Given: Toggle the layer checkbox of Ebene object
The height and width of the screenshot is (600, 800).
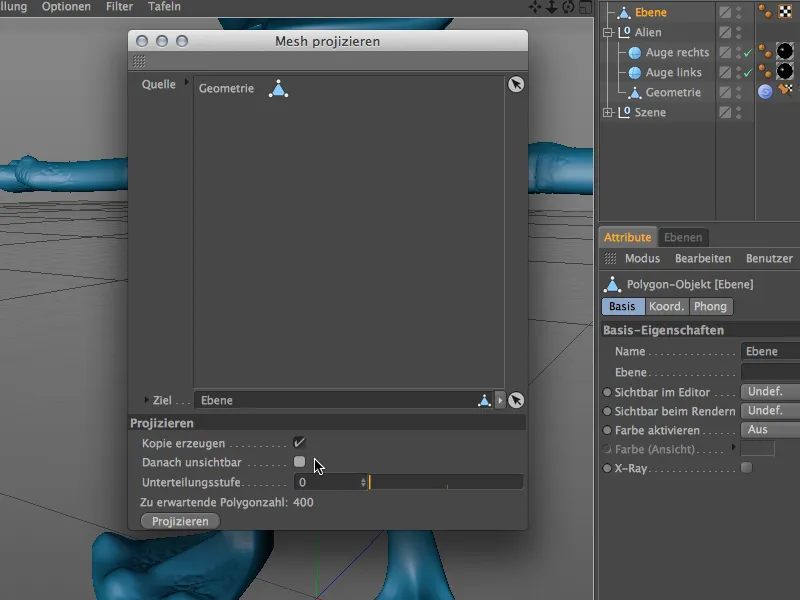Looking at the screenshot, I should coord(725,12).
